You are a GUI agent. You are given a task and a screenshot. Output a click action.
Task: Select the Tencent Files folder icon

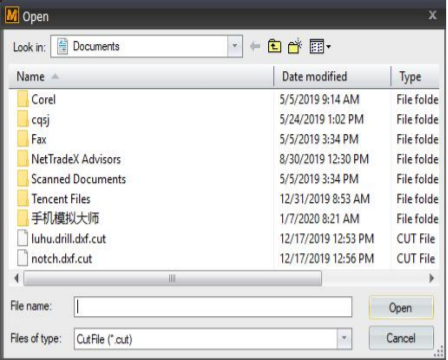(x=22, y=199)
